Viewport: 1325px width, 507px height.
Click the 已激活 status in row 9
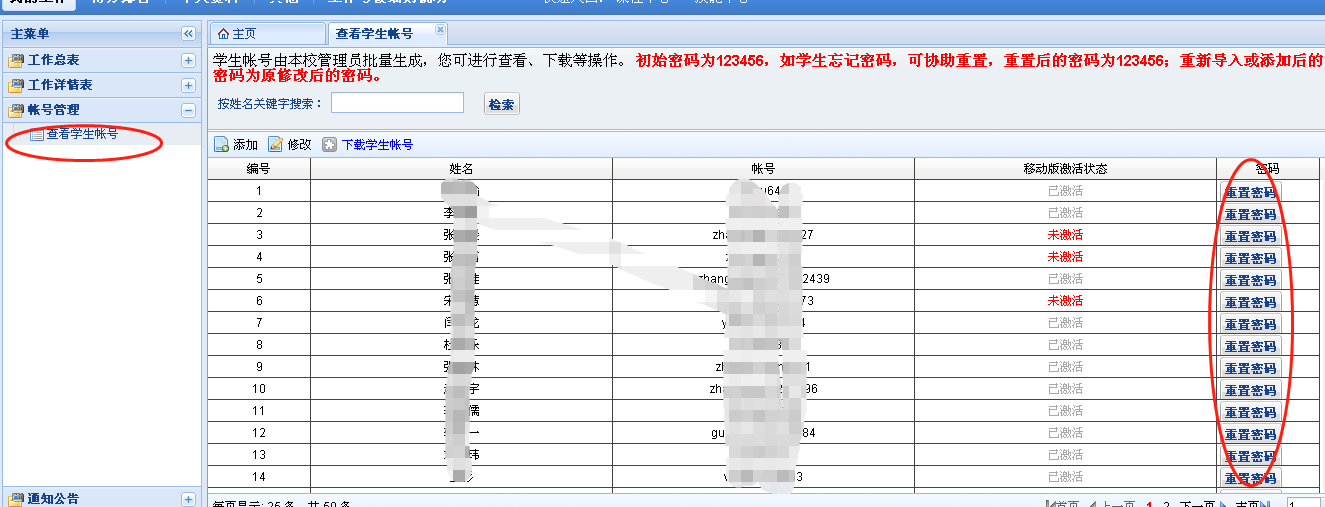(x=1065, y=367)
